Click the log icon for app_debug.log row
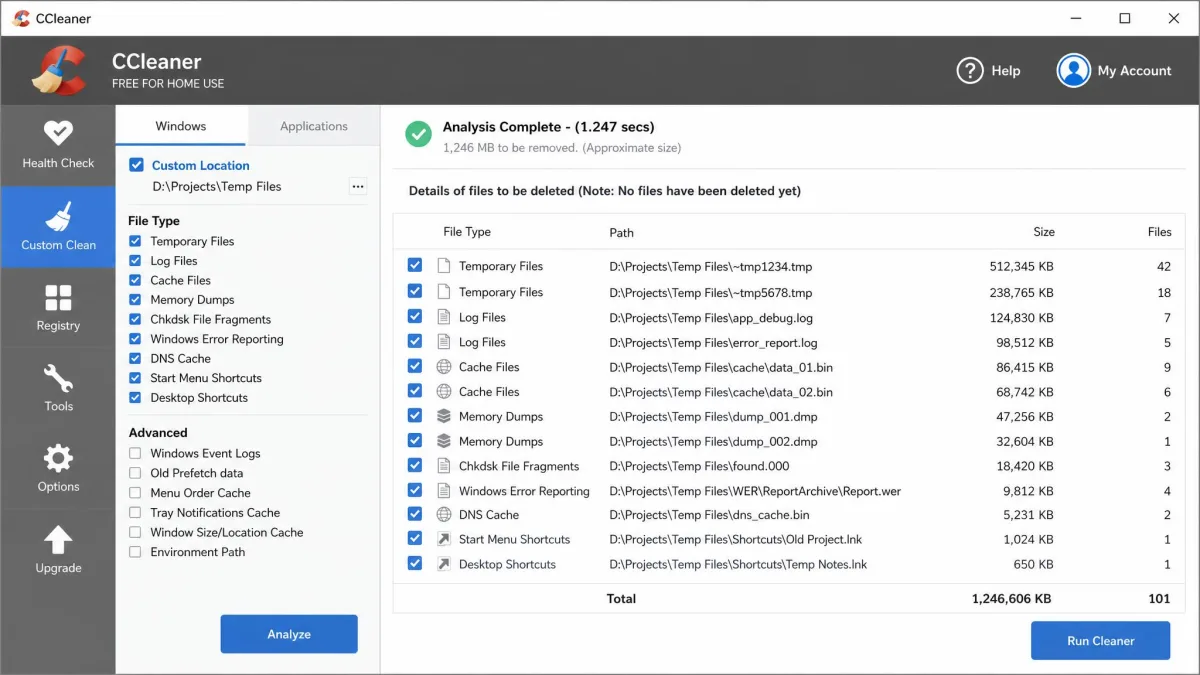 click(444, 317)
